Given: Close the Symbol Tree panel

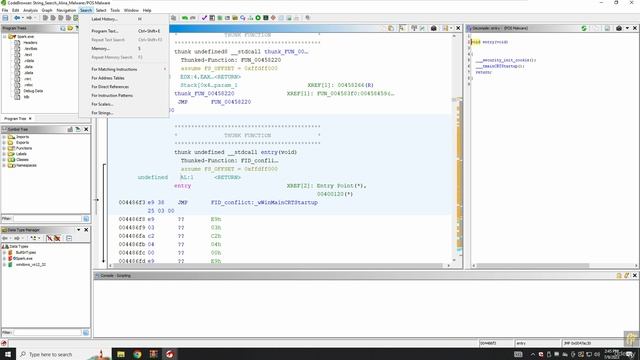Looking at the screenshot, I should 86,129.
